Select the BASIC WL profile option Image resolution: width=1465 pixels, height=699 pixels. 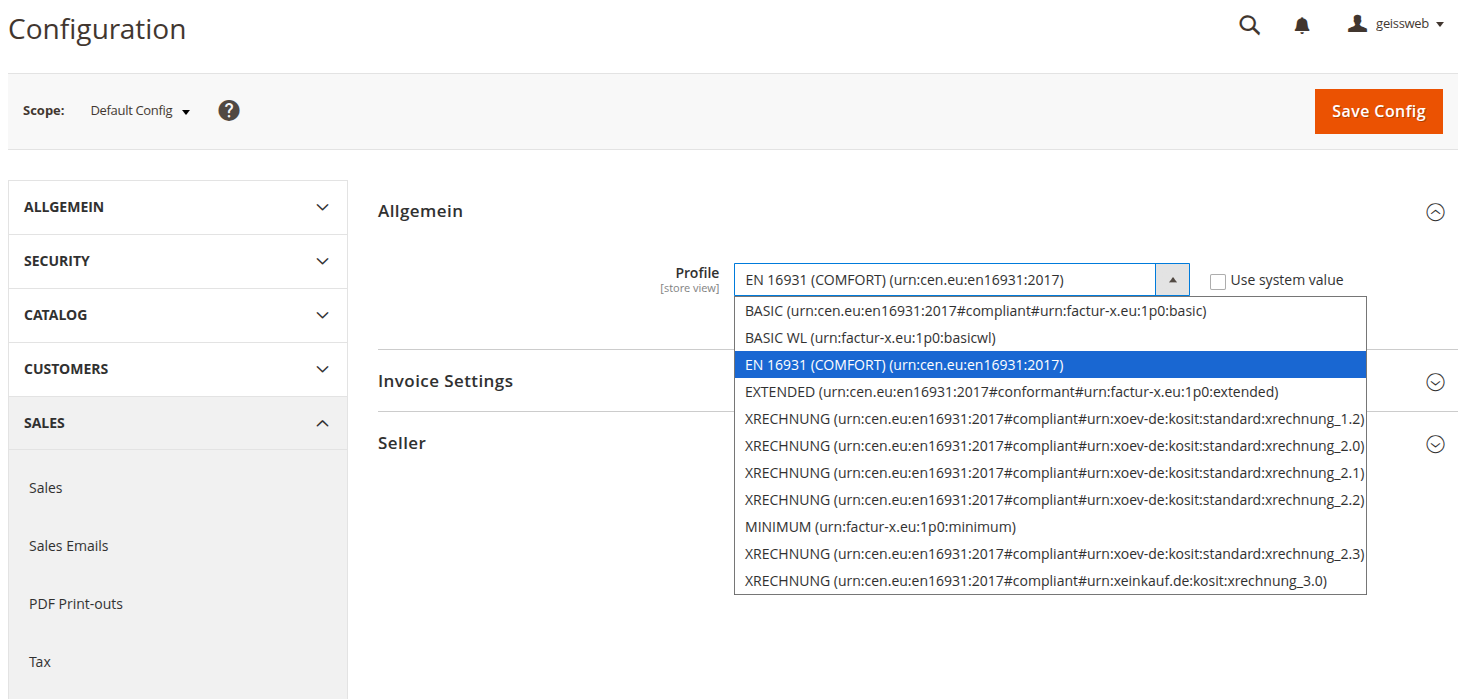[870, 338]
